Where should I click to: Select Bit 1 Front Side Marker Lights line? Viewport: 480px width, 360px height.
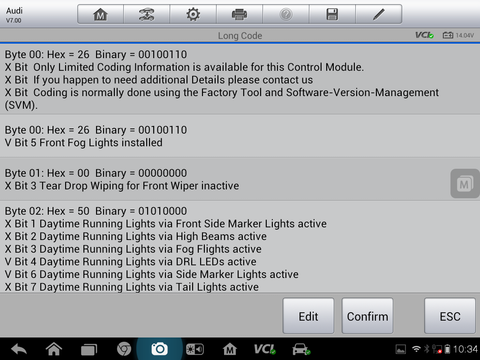coord(166,224)
